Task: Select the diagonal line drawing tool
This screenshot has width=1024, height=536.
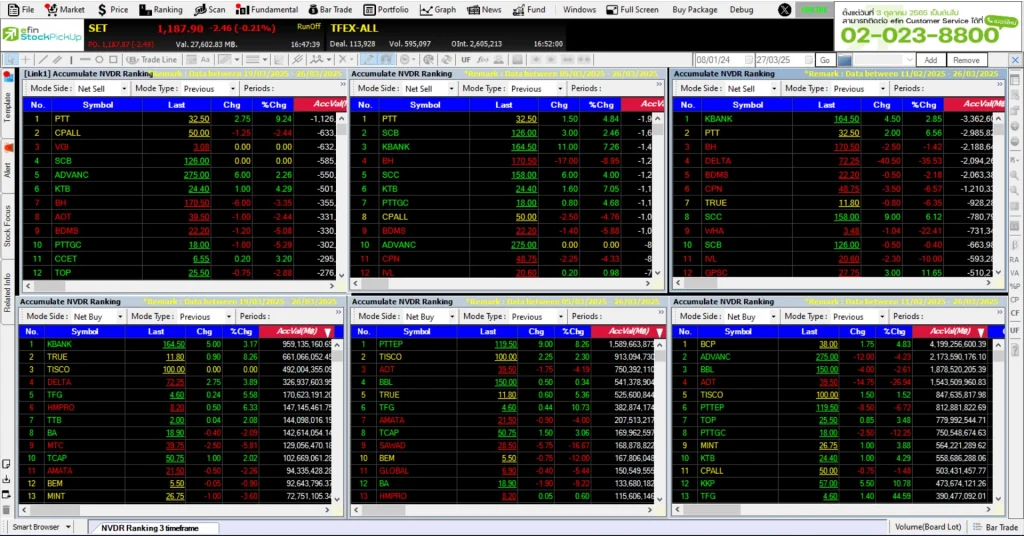Action: (x=43, y=59)
